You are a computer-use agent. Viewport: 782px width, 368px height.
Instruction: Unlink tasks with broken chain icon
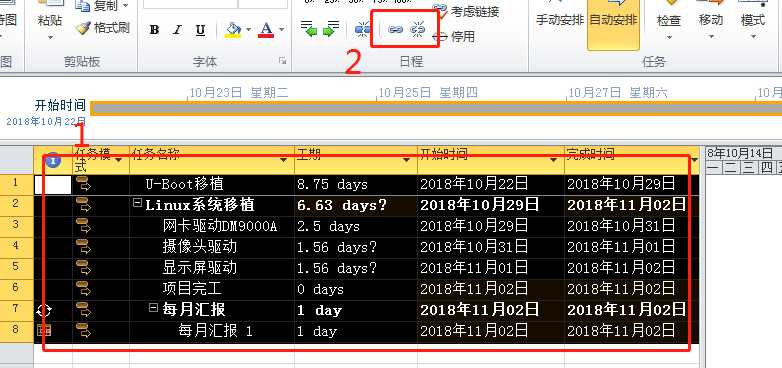(x=417, y=30)
